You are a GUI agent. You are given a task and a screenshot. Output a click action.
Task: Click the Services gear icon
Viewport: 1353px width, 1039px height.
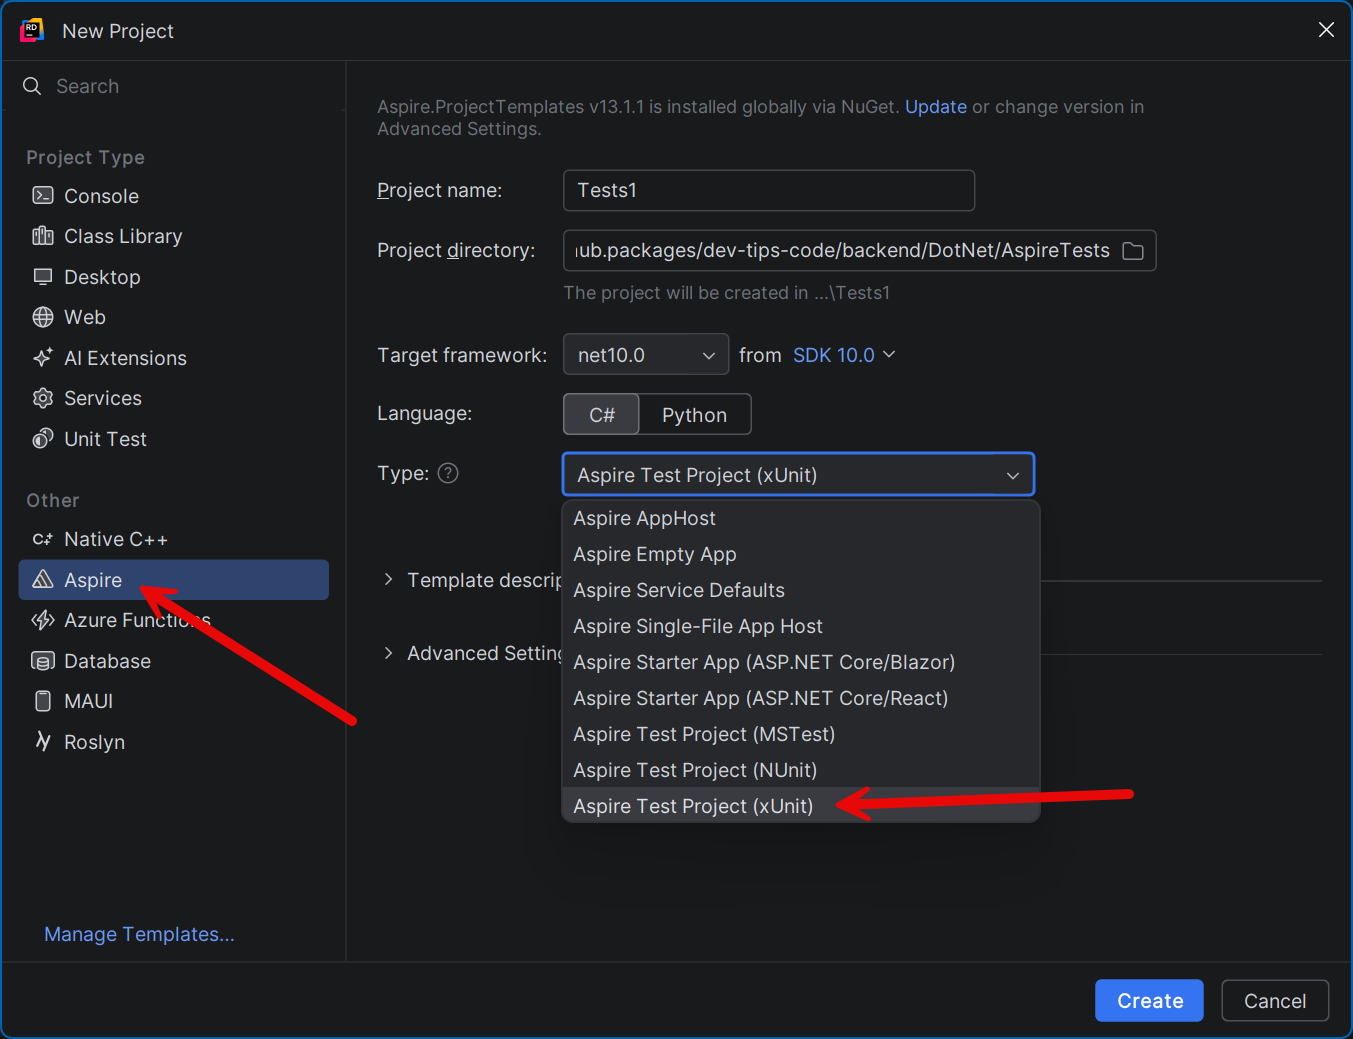(43, 398)
